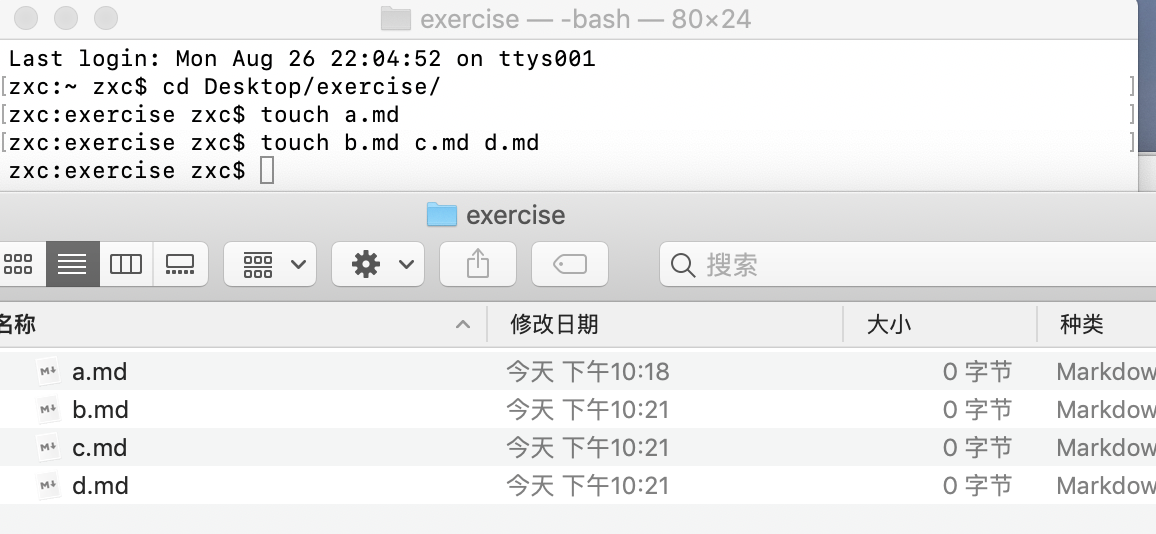Click the Edit Tags icon
This screenshot has height=534, width=1156.
pos(570,263)
